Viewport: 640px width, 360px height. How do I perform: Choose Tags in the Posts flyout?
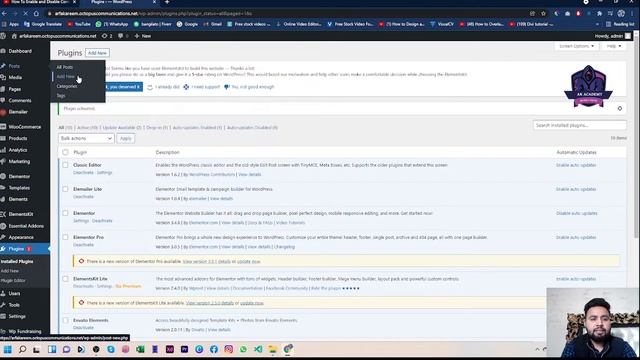[x=61, y=96]
